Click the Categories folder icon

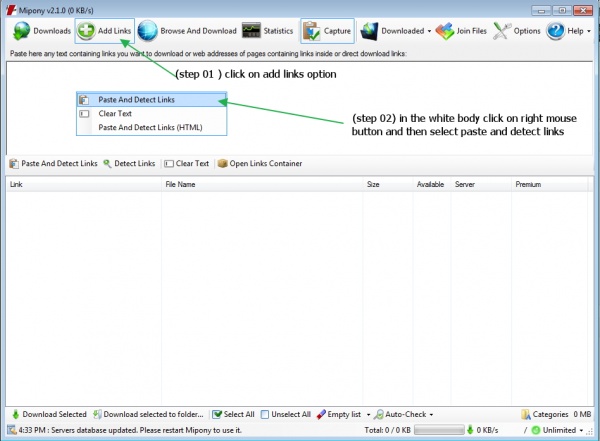(x=526, y=414)
